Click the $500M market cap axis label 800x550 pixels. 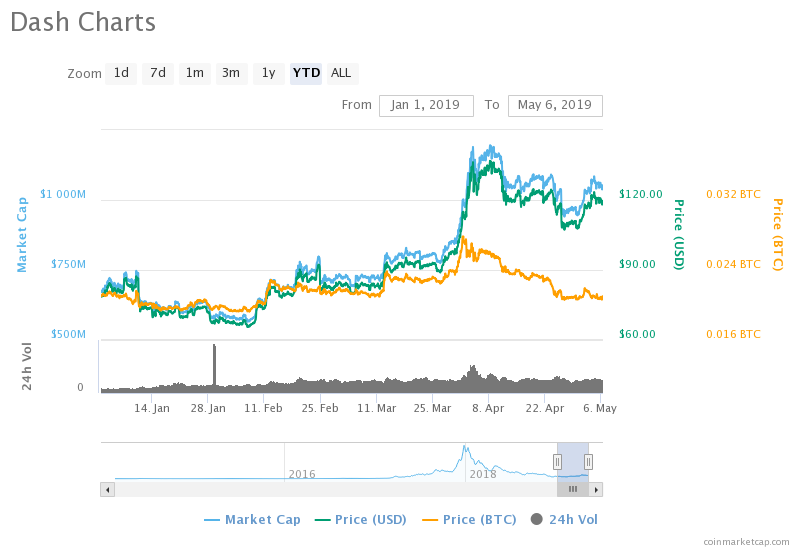tap(68, 334)
